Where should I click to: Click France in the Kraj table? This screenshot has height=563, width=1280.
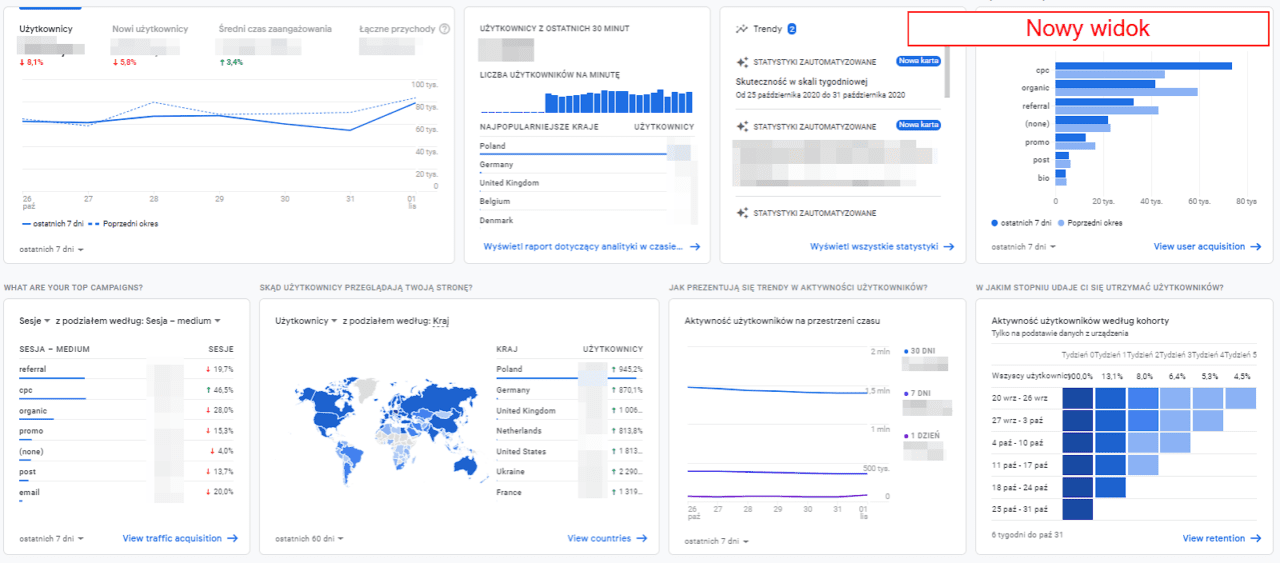[509, 493]
